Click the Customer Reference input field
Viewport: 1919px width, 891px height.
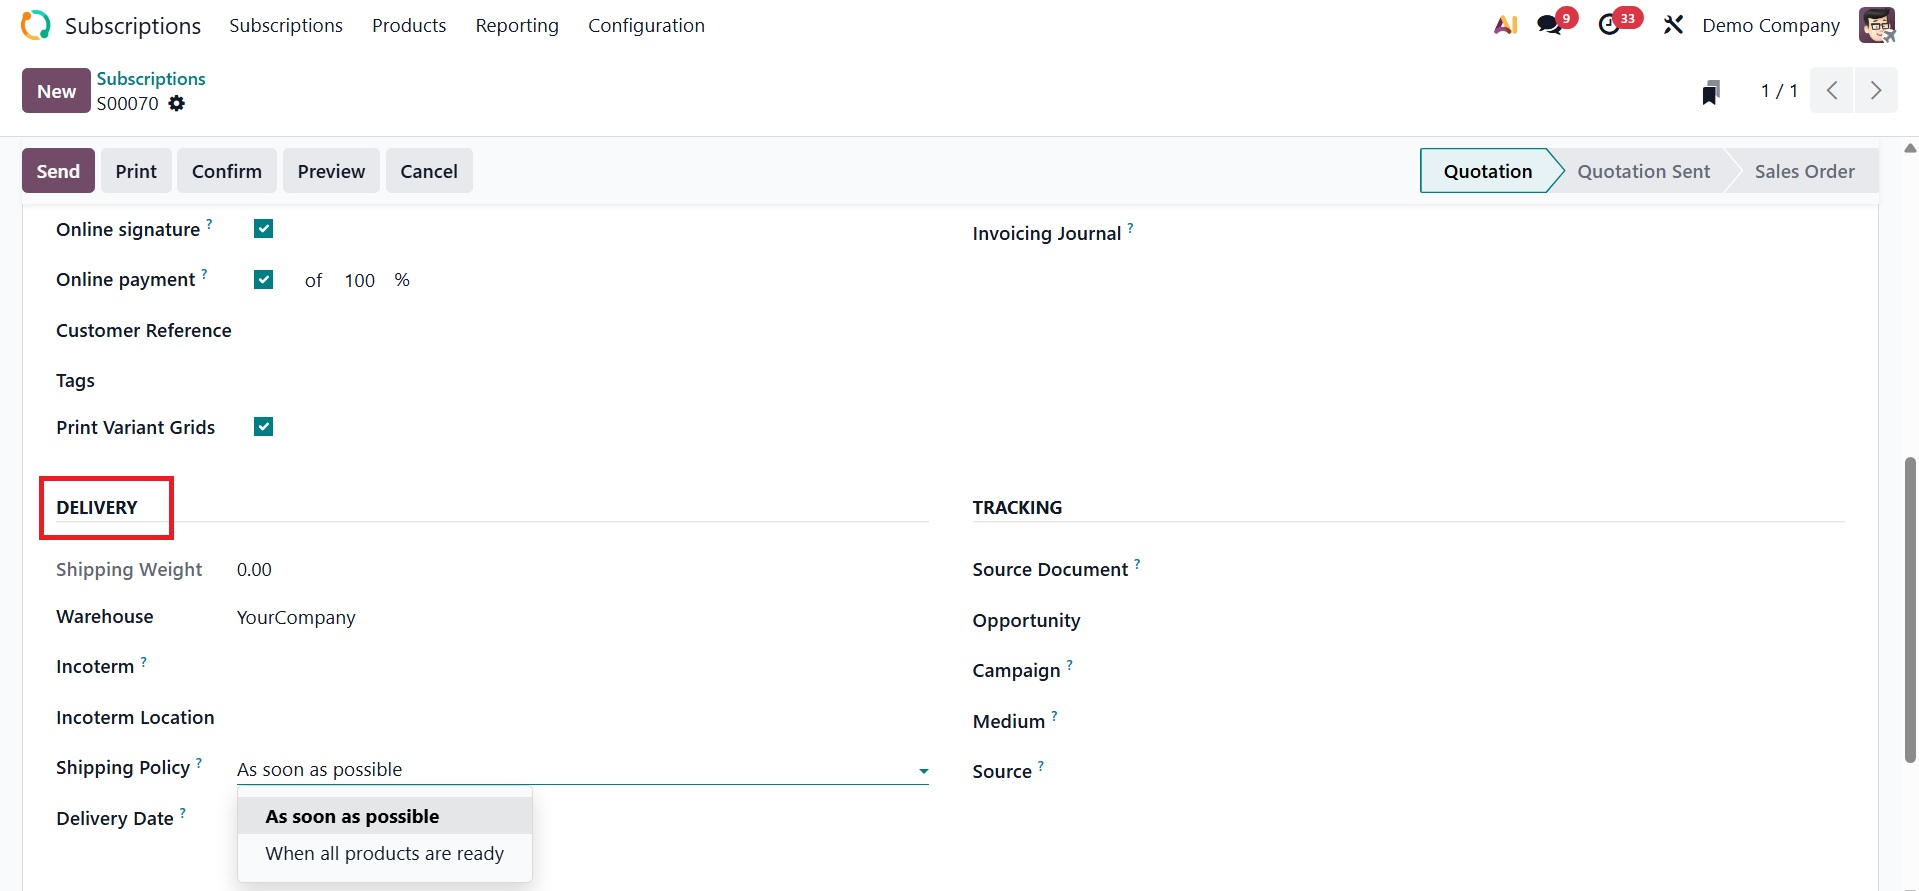[x=580, y=331]
